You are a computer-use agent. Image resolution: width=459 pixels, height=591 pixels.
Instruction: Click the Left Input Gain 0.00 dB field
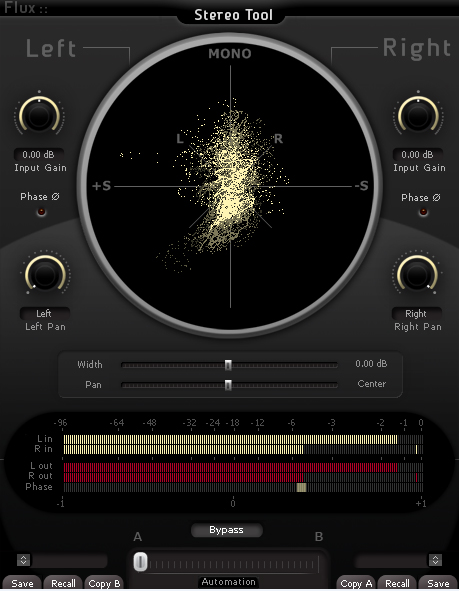(x=38, y=155)
